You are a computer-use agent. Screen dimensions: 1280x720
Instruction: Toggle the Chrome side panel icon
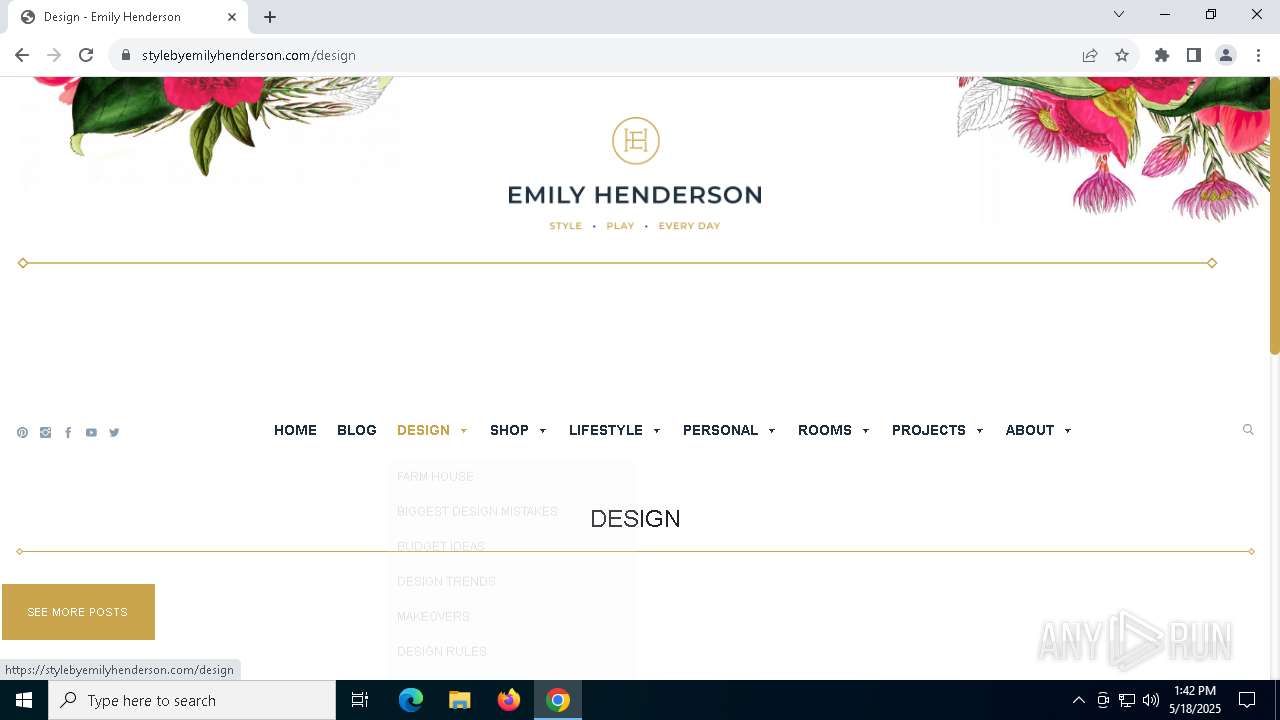[x=1194, y=55]
